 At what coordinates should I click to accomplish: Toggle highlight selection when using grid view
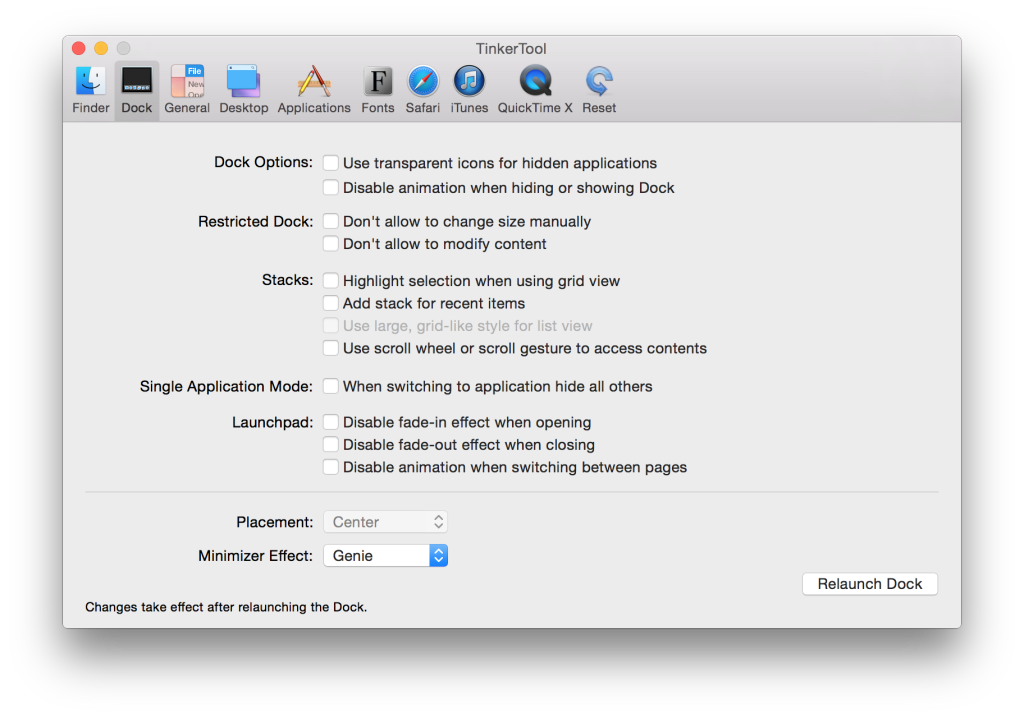[331, 281]
